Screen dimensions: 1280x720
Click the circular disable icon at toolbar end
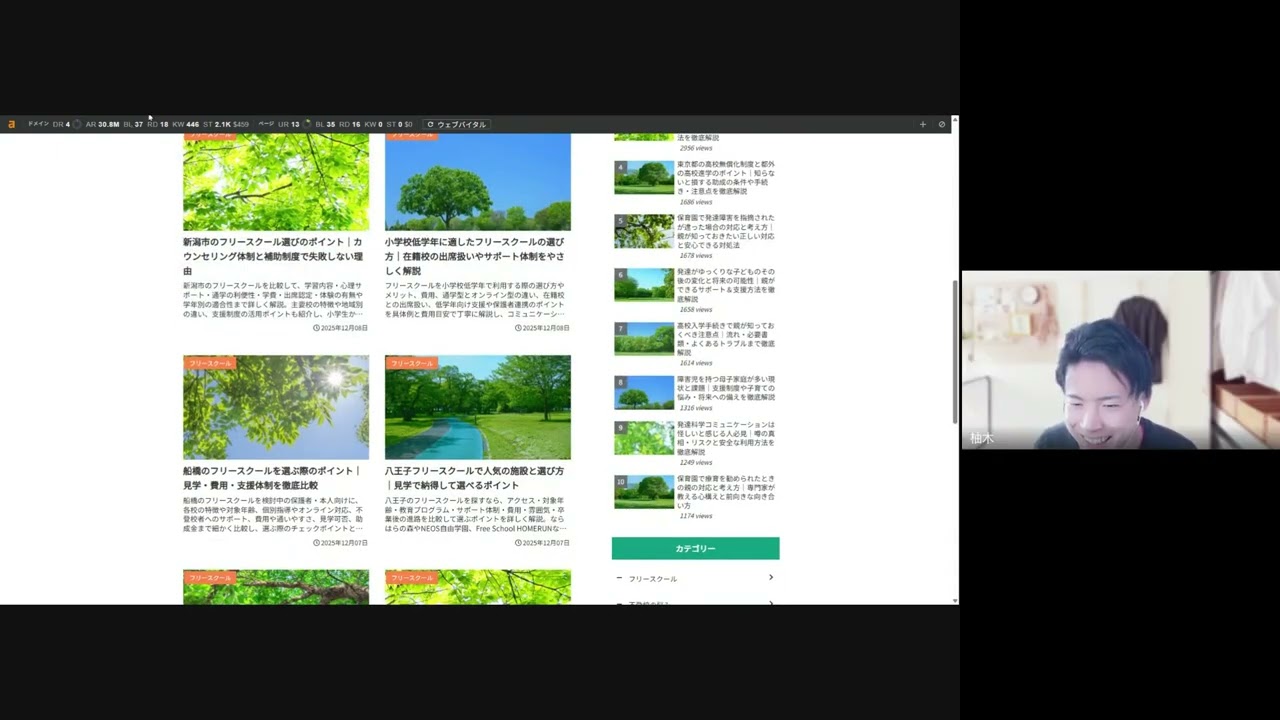coord(941,125)
